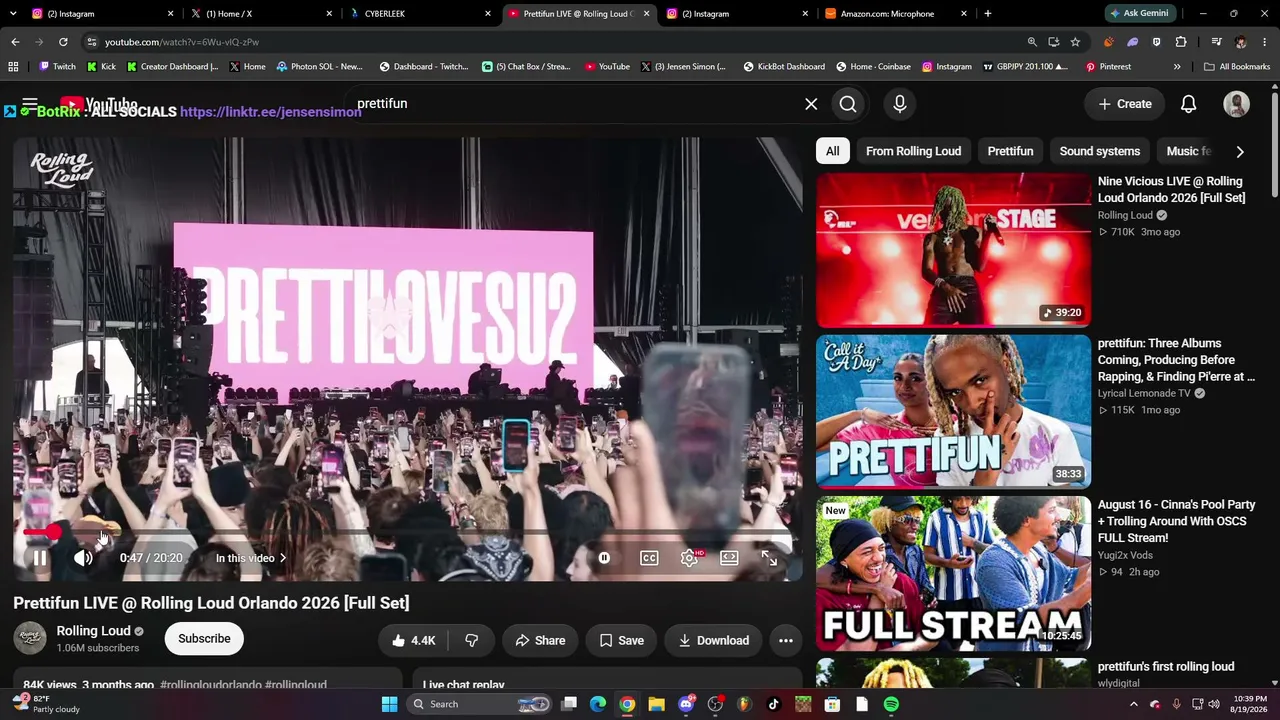Save video to a playlist
The width and height of the screenshot is (1280, 720).
[621, 640]
